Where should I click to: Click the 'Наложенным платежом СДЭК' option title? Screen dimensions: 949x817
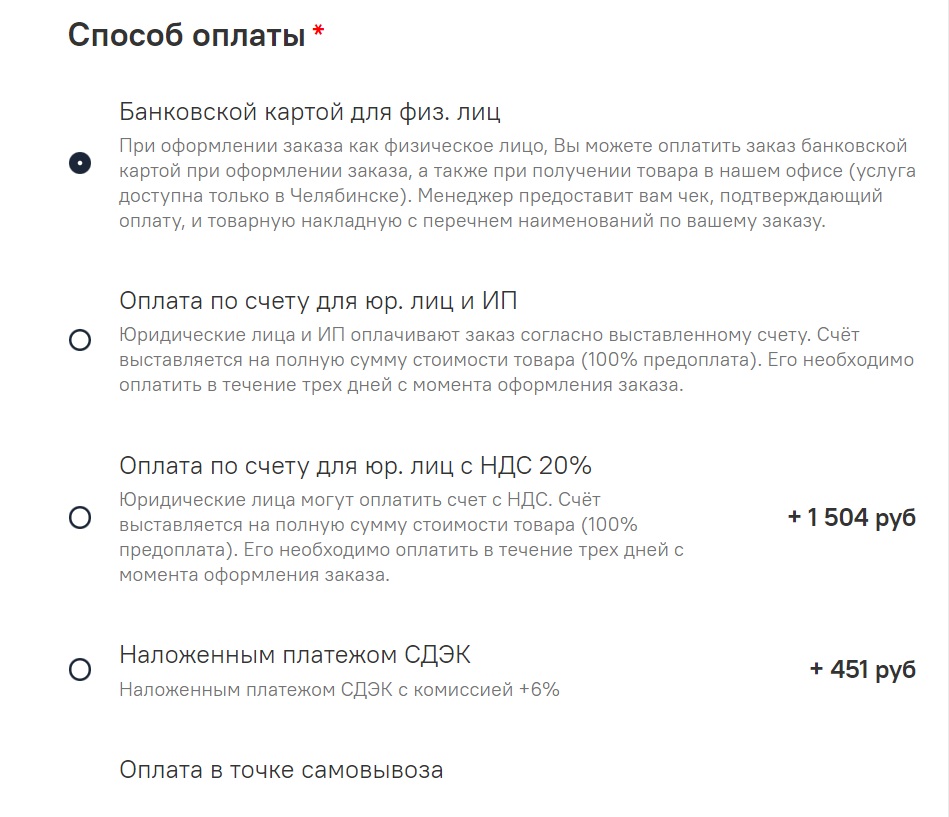[x=295, y=655]
